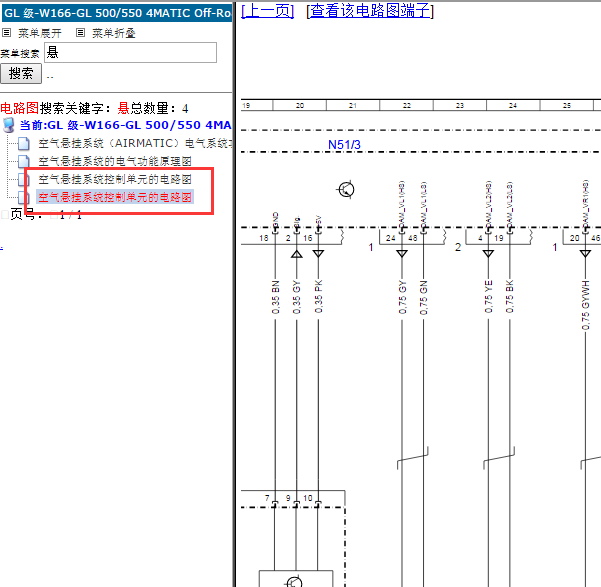The width and height of the screenshot is (601, 587).
Task: Select the 当前:GL 级-W166-GL 500/550 root node
Action: pos(125,125)
